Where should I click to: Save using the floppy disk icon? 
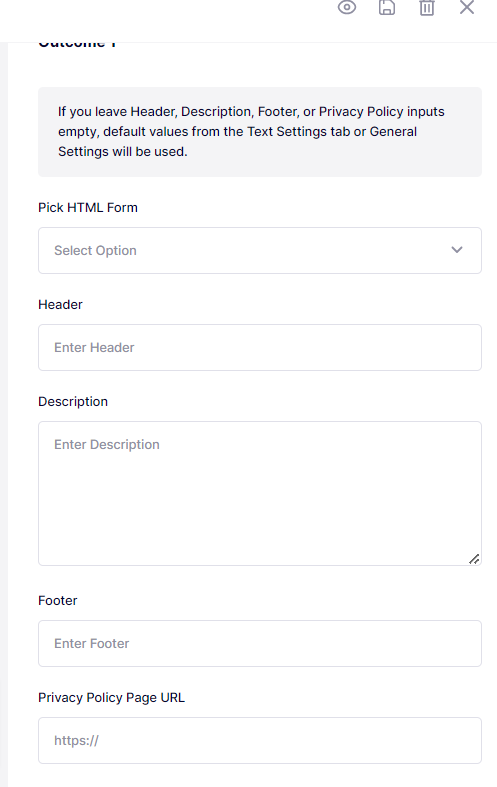point(387,8)
